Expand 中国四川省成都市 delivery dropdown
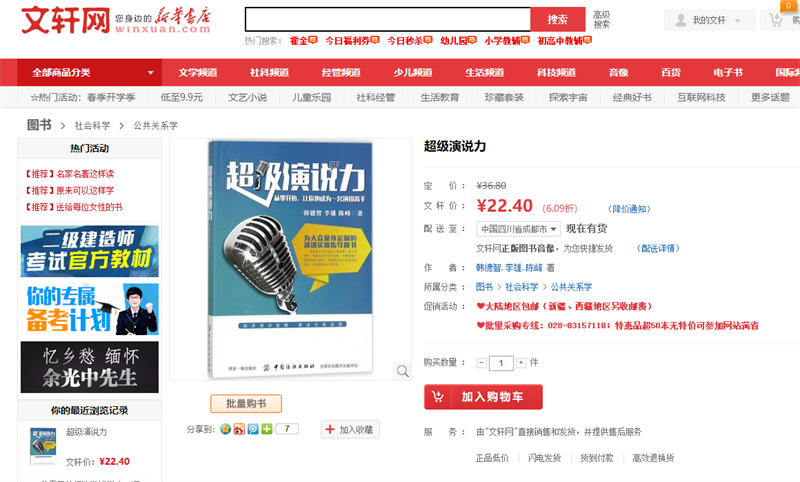Screen dimensions: 800x482 coord(518,229)
